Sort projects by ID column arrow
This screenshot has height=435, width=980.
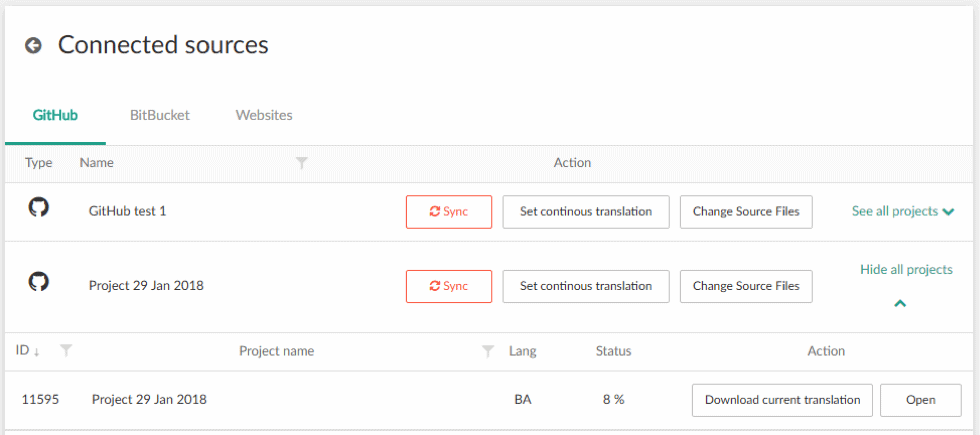point(37,352)
